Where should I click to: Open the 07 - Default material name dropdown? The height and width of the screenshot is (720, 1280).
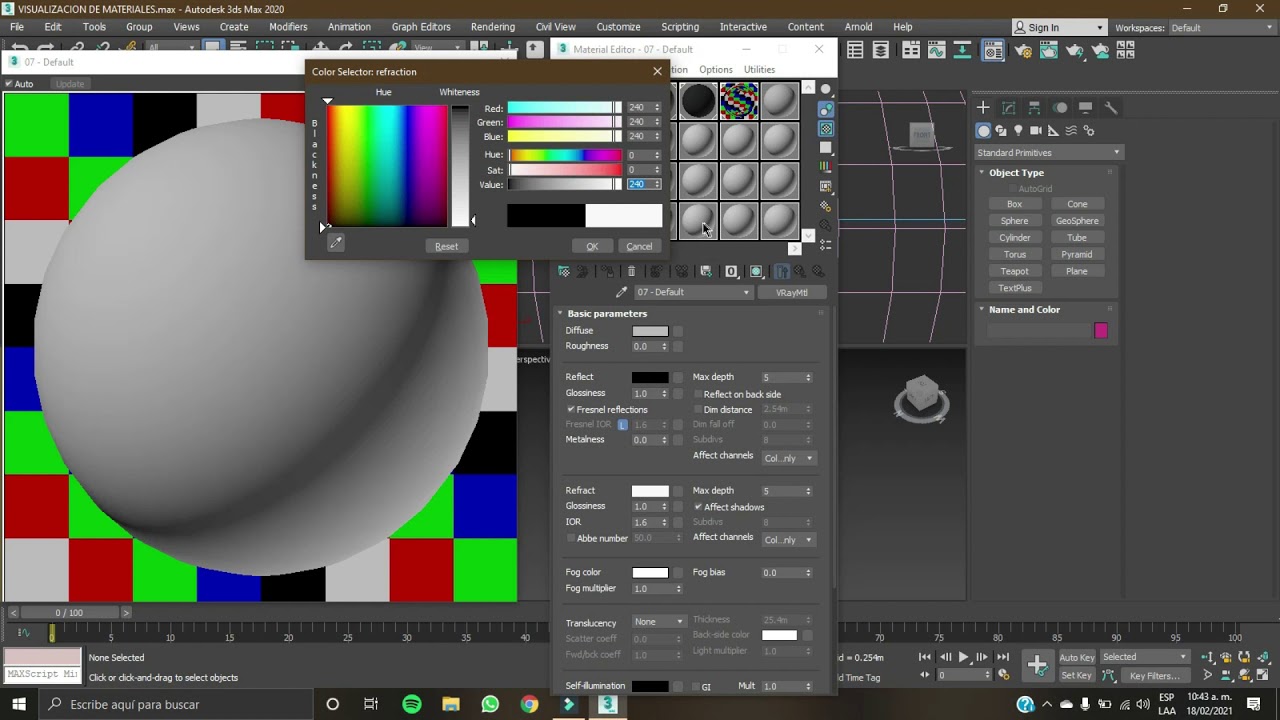tap(692, 292)
